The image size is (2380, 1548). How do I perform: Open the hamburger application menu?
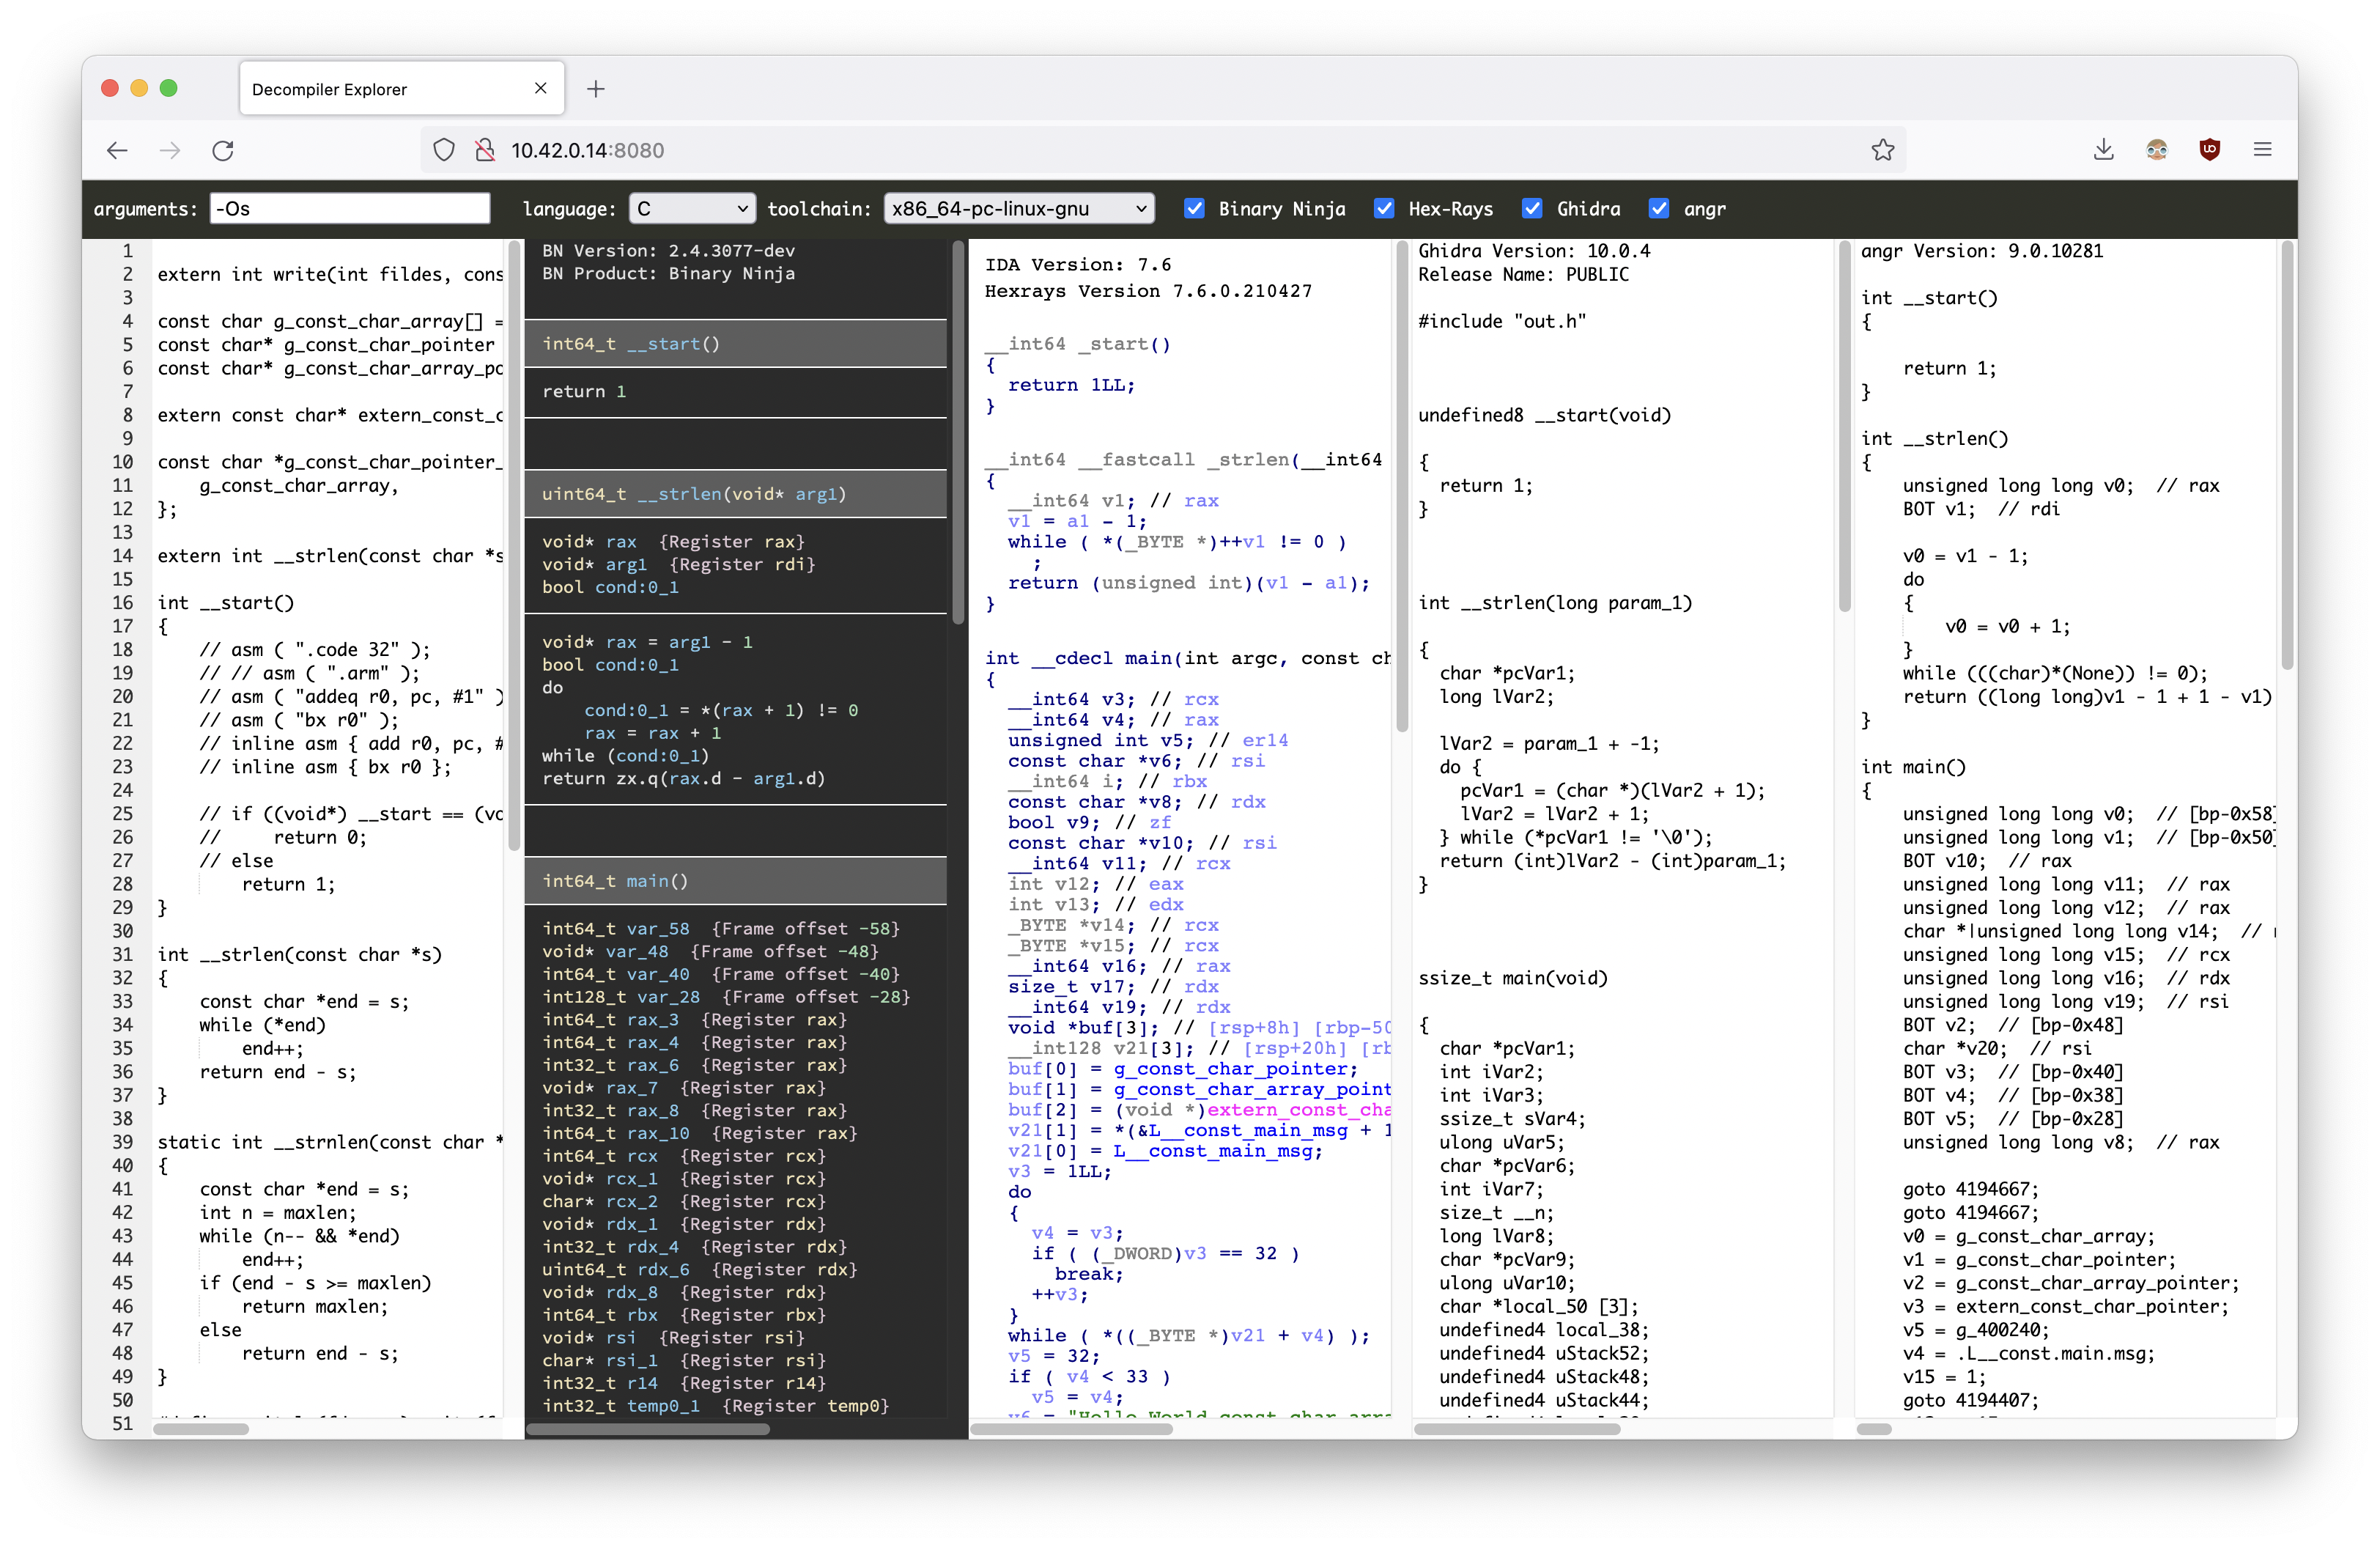tap(2263, 150)
